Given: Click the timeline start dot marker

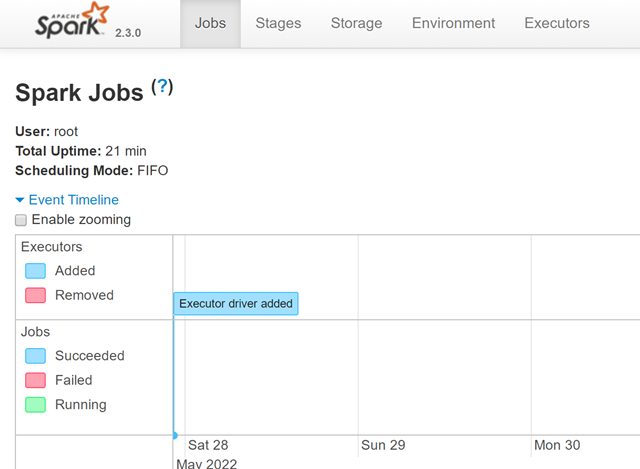Looking at the screenshot, I should coord(175,435).
